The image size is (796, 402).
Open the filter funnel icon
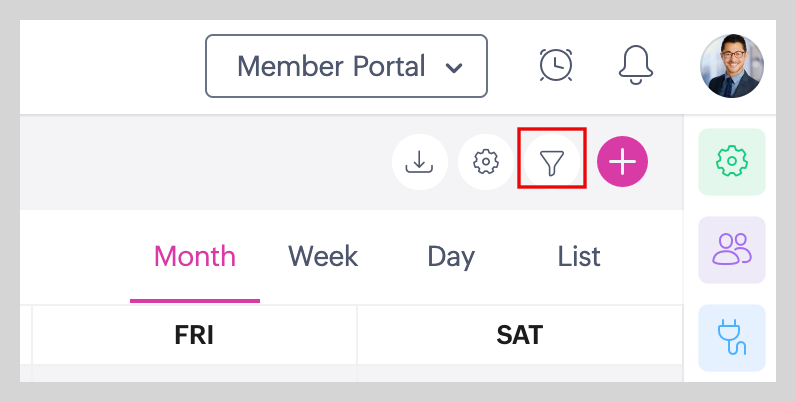[x=552, y=161]
